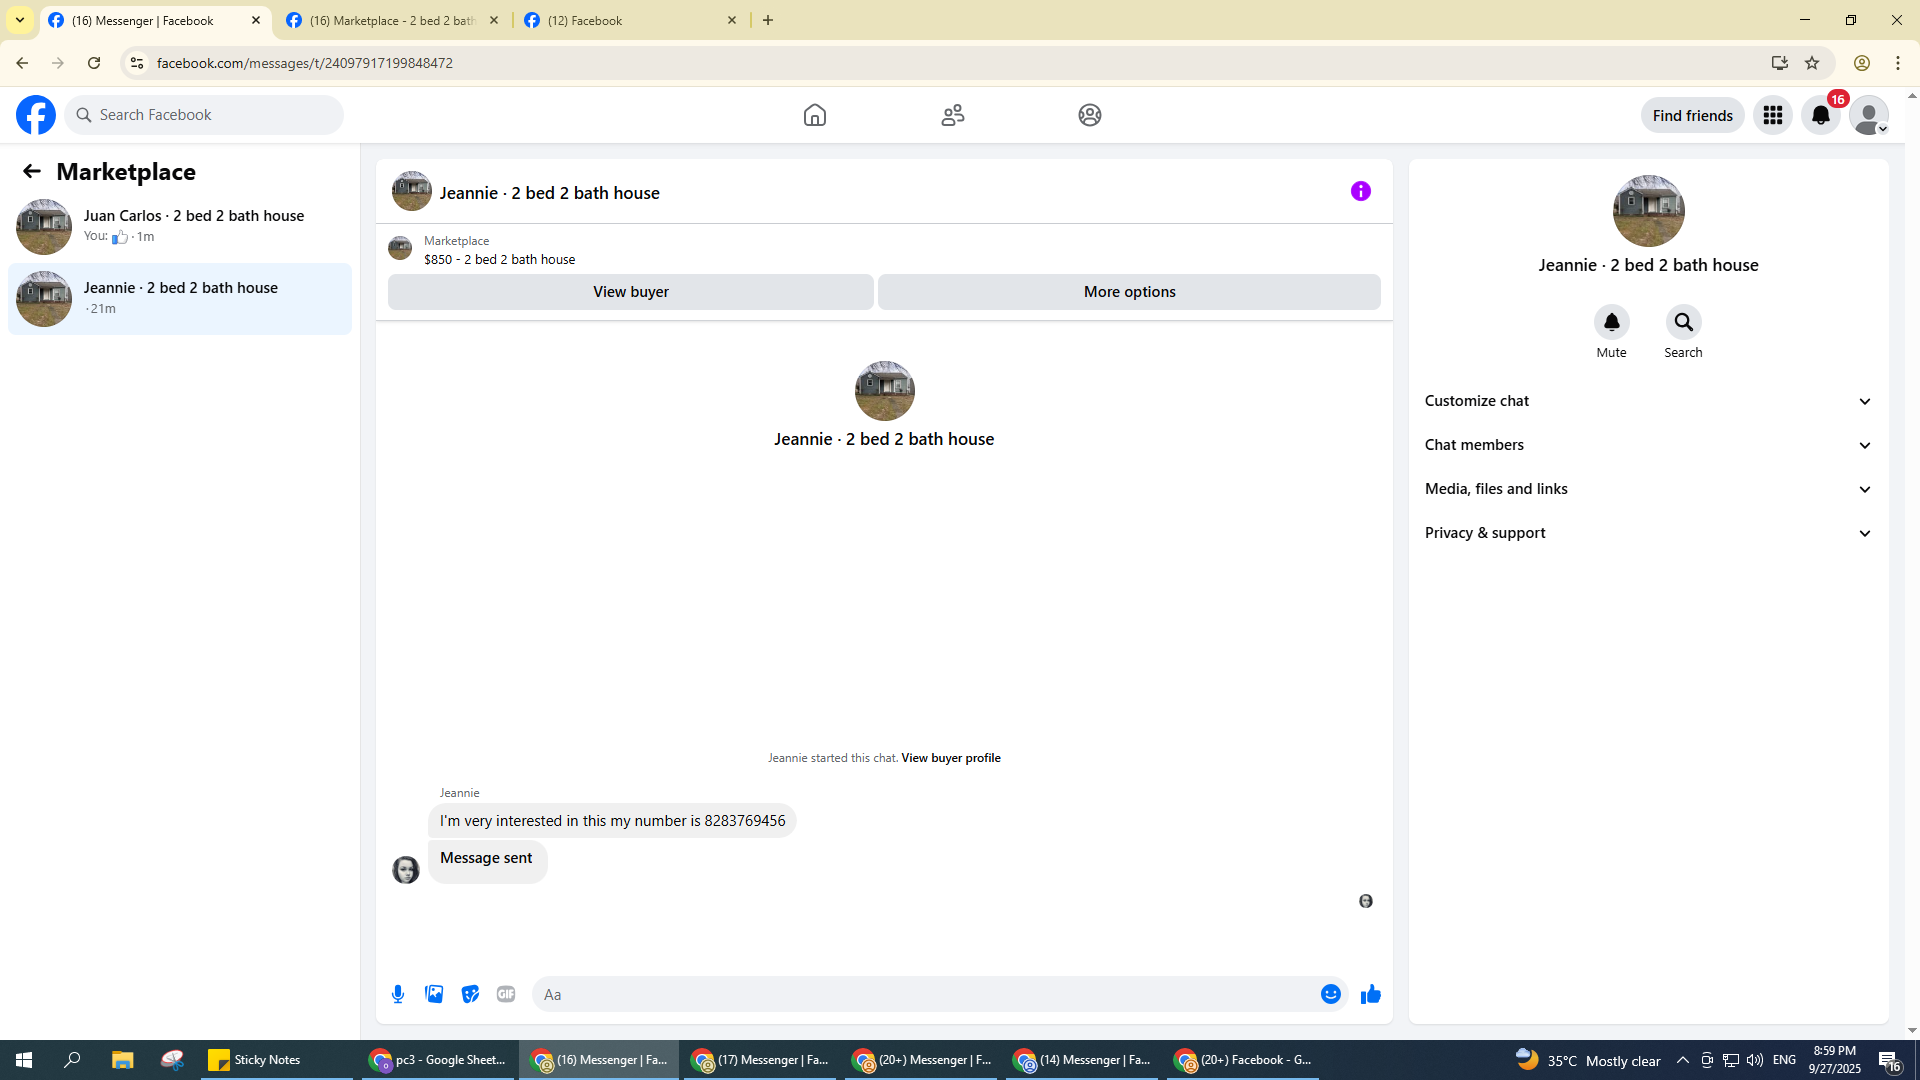Click View buyer button

point(630,292)
